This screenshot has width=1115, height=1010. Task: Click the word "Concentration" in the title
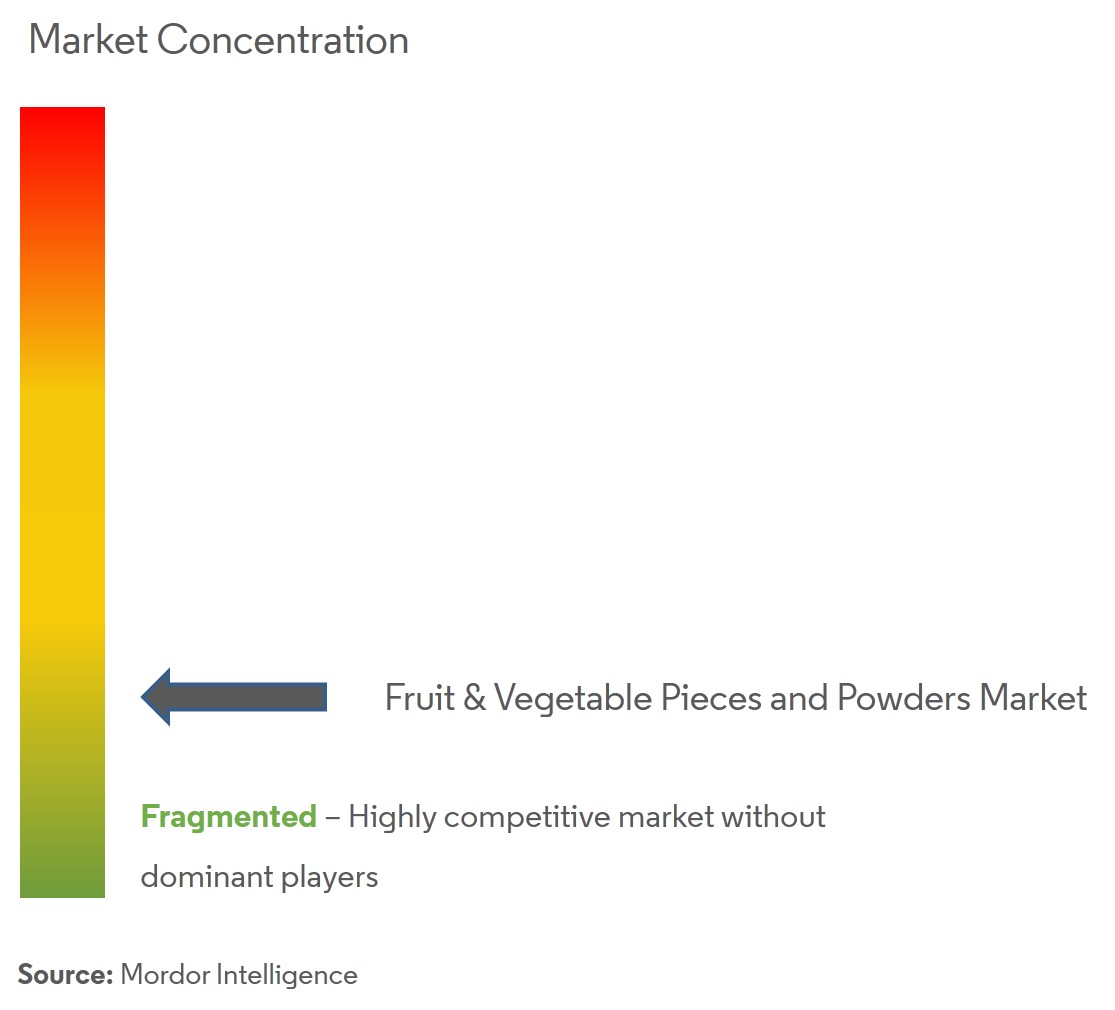click(x=283, y=40)
